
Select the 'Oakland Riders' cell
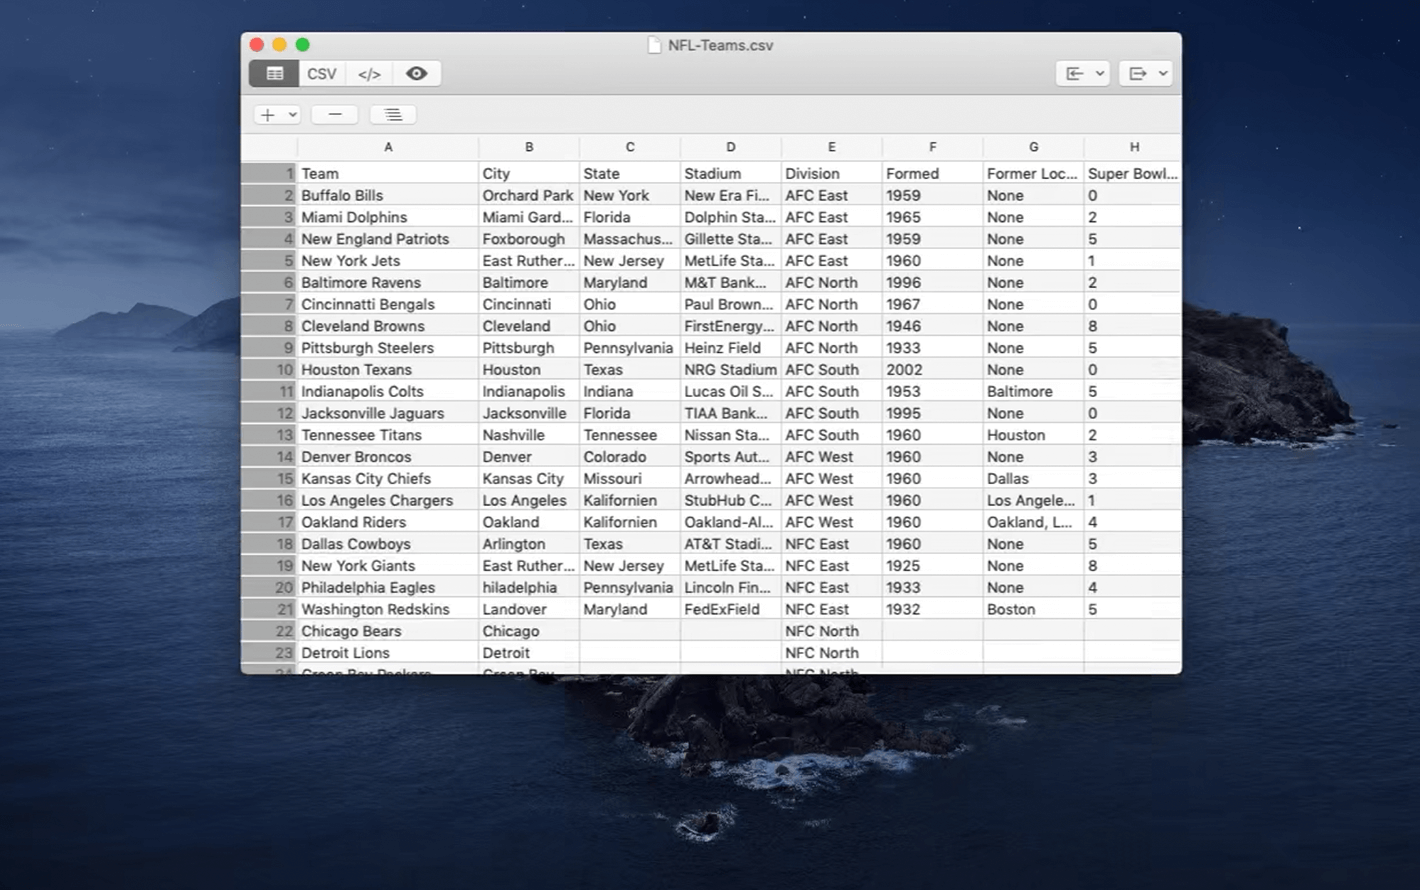tap(388, 522)
